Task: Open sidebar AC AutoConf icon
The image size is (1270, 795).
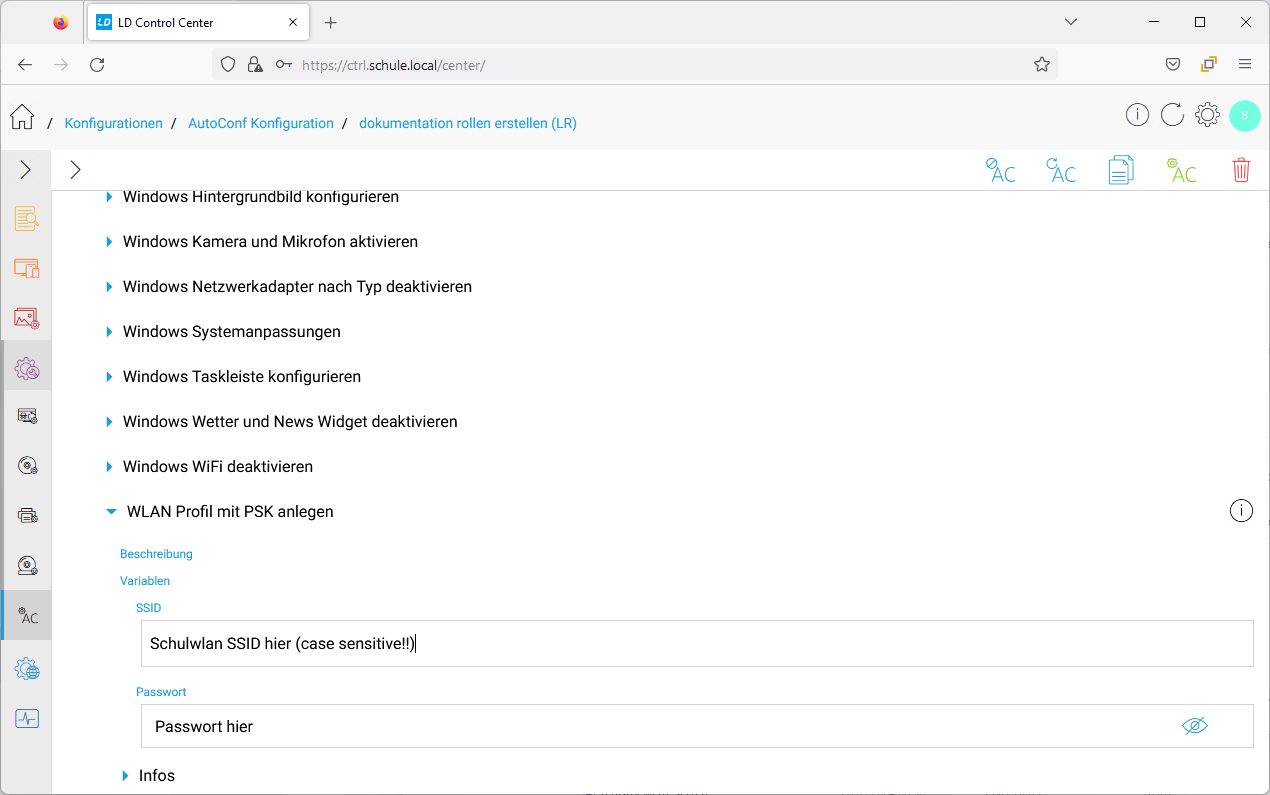Action: tap(27, 616)
